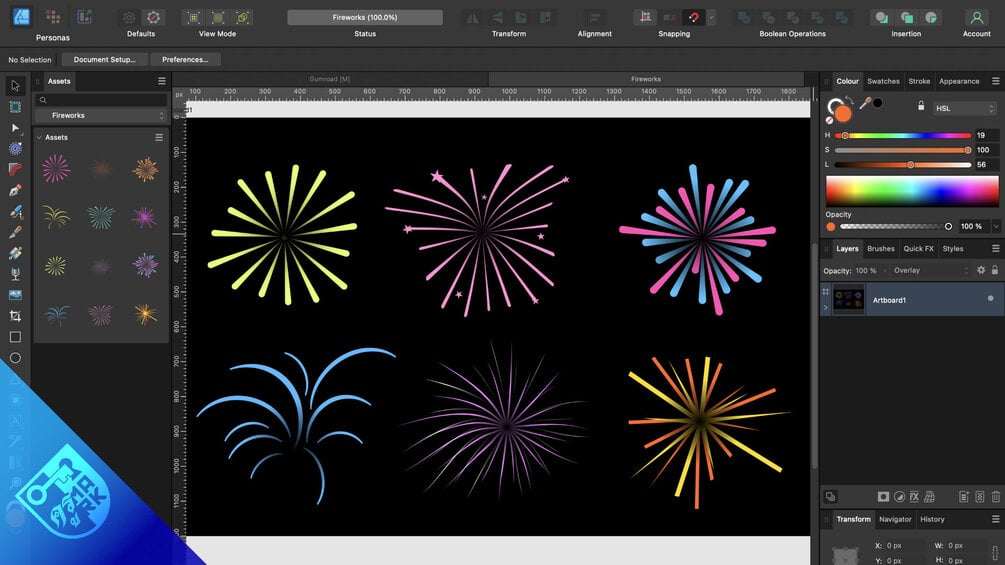Viewport: 1005px width, 565px height.
Task: Click the Add Layer icon
Action: 963,496
